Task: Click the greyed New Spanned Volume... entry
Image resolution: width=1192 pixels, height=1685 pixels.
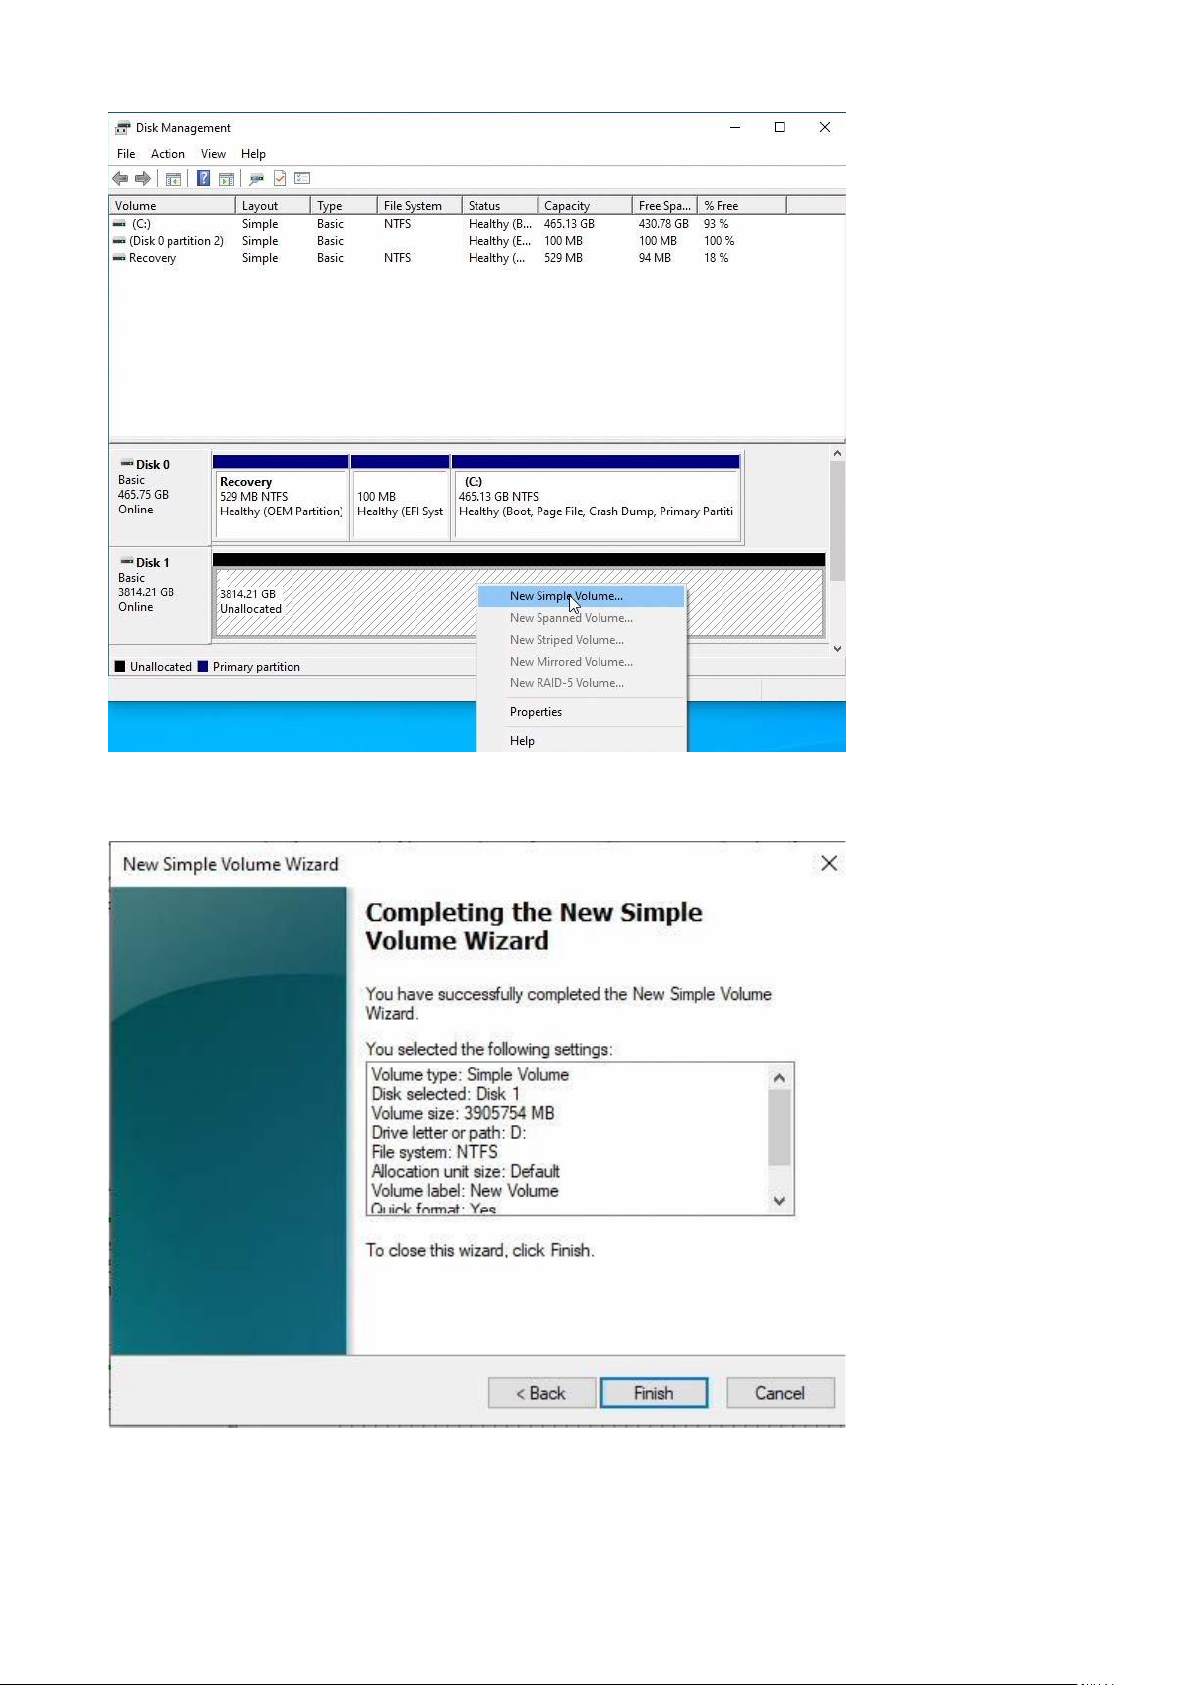Action: (581, 618)
